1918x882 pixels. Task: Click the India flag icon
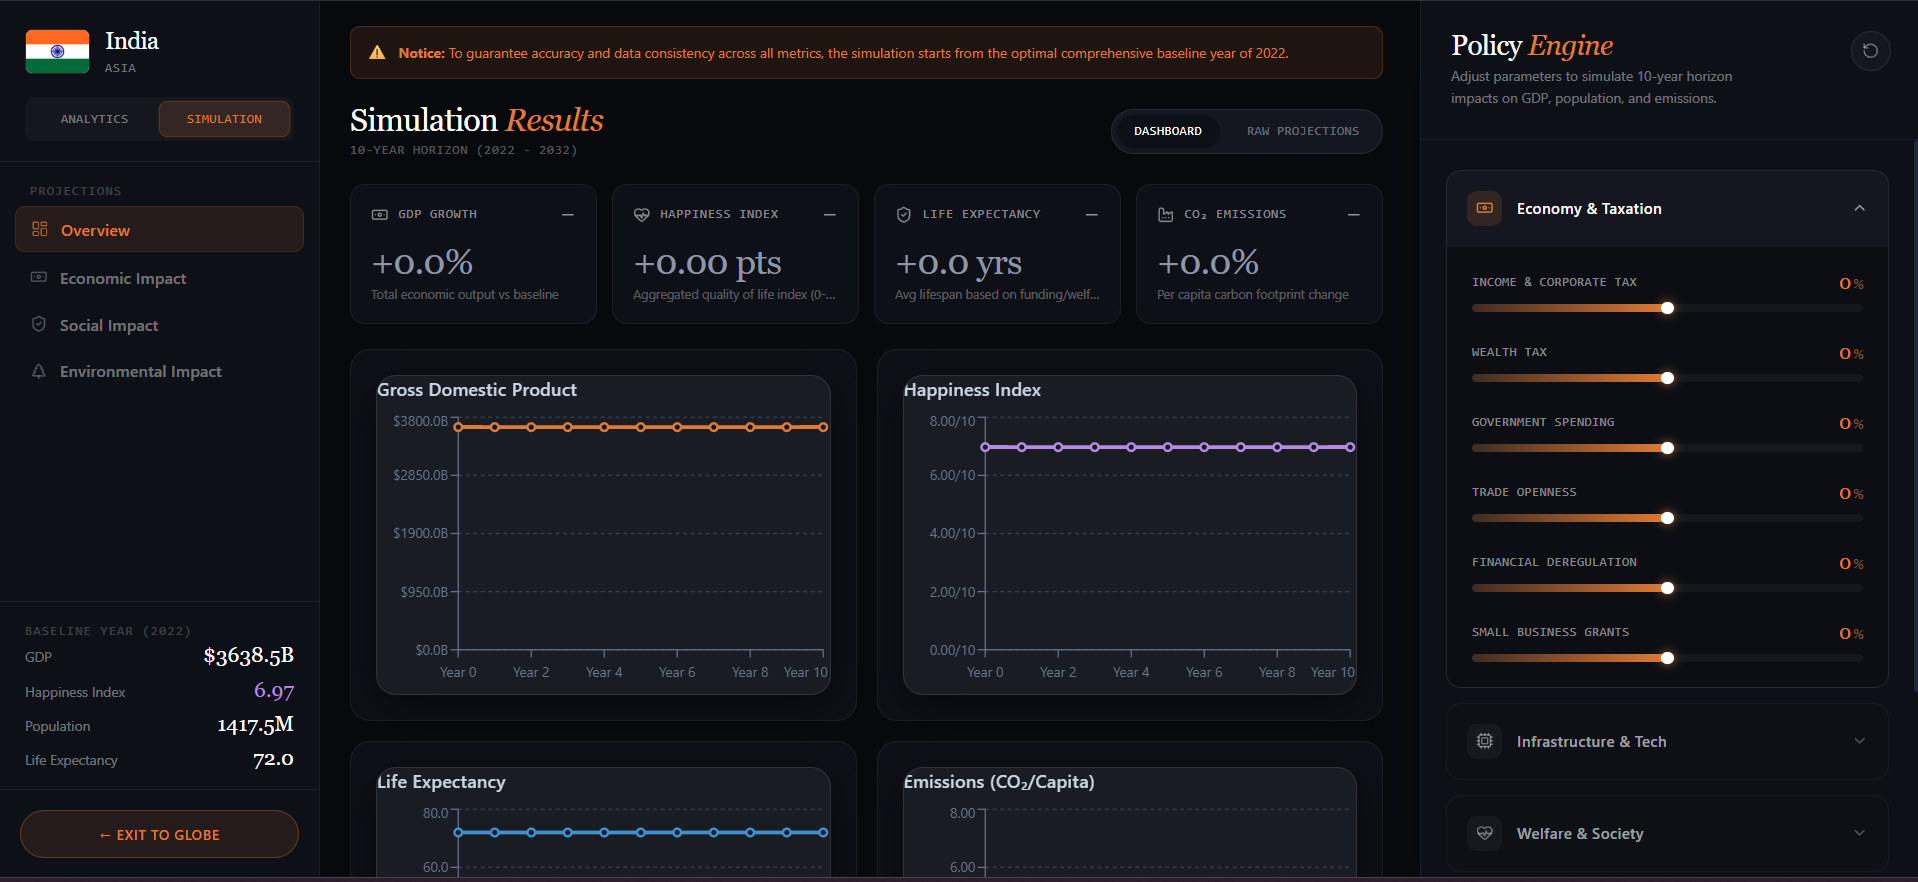coord(57,51)
